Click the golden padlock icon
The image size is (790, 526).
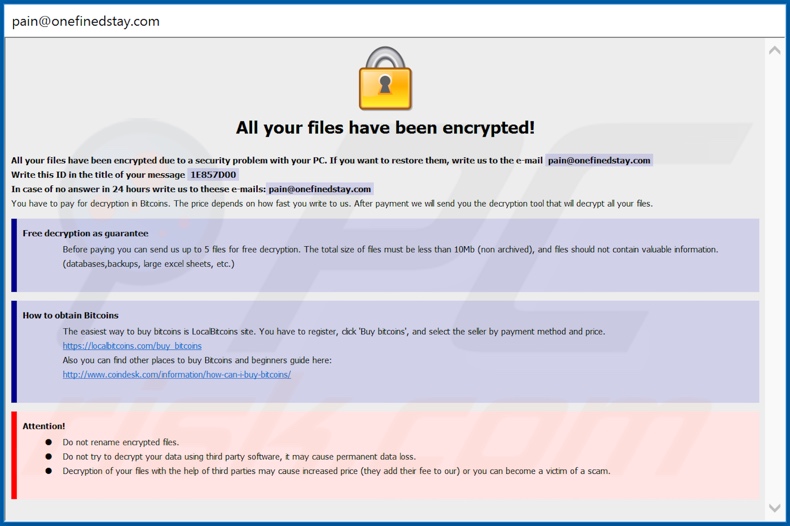tap(385, 79)
